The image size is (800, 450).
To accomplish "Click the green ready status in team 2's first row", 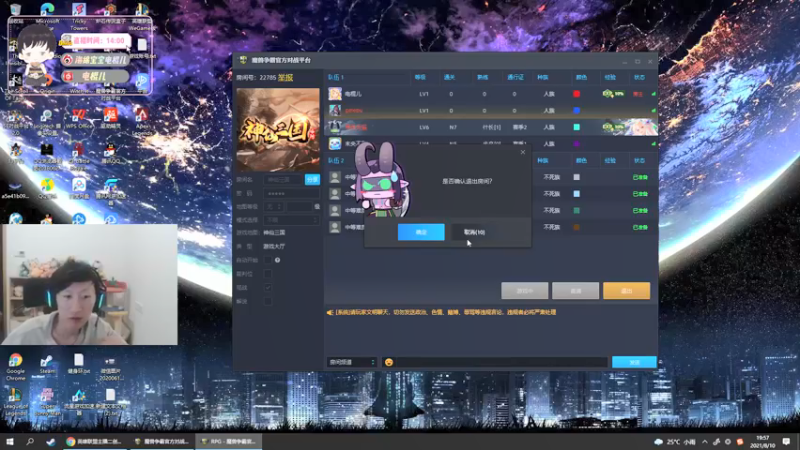I will click(640, 177).
